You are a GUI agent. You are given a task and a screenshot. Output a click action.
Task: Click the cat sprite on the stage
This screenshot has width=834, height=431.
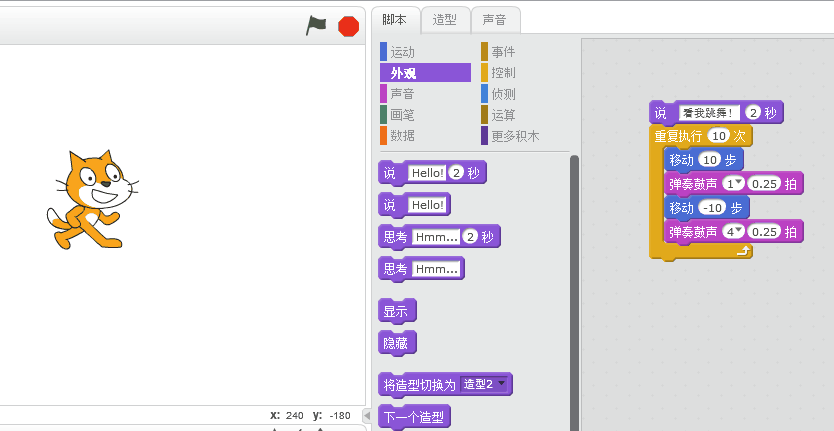[92, 200]
